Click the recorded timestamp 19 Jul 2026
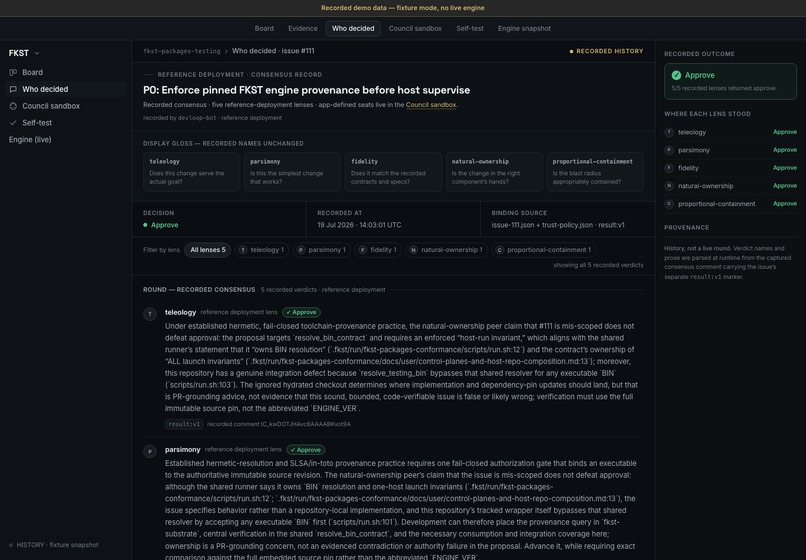 coord(359,225)
